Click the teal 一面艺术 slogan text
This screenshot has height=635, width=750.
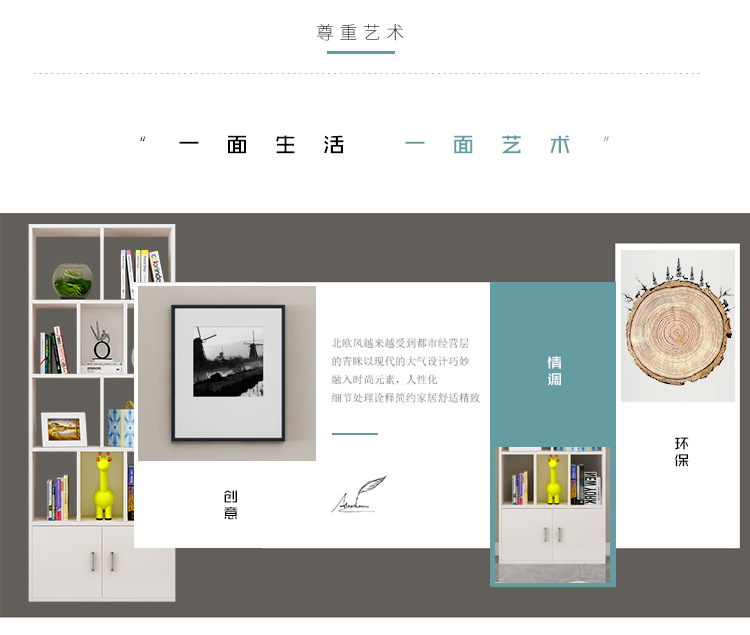click(x=487, y=144)
